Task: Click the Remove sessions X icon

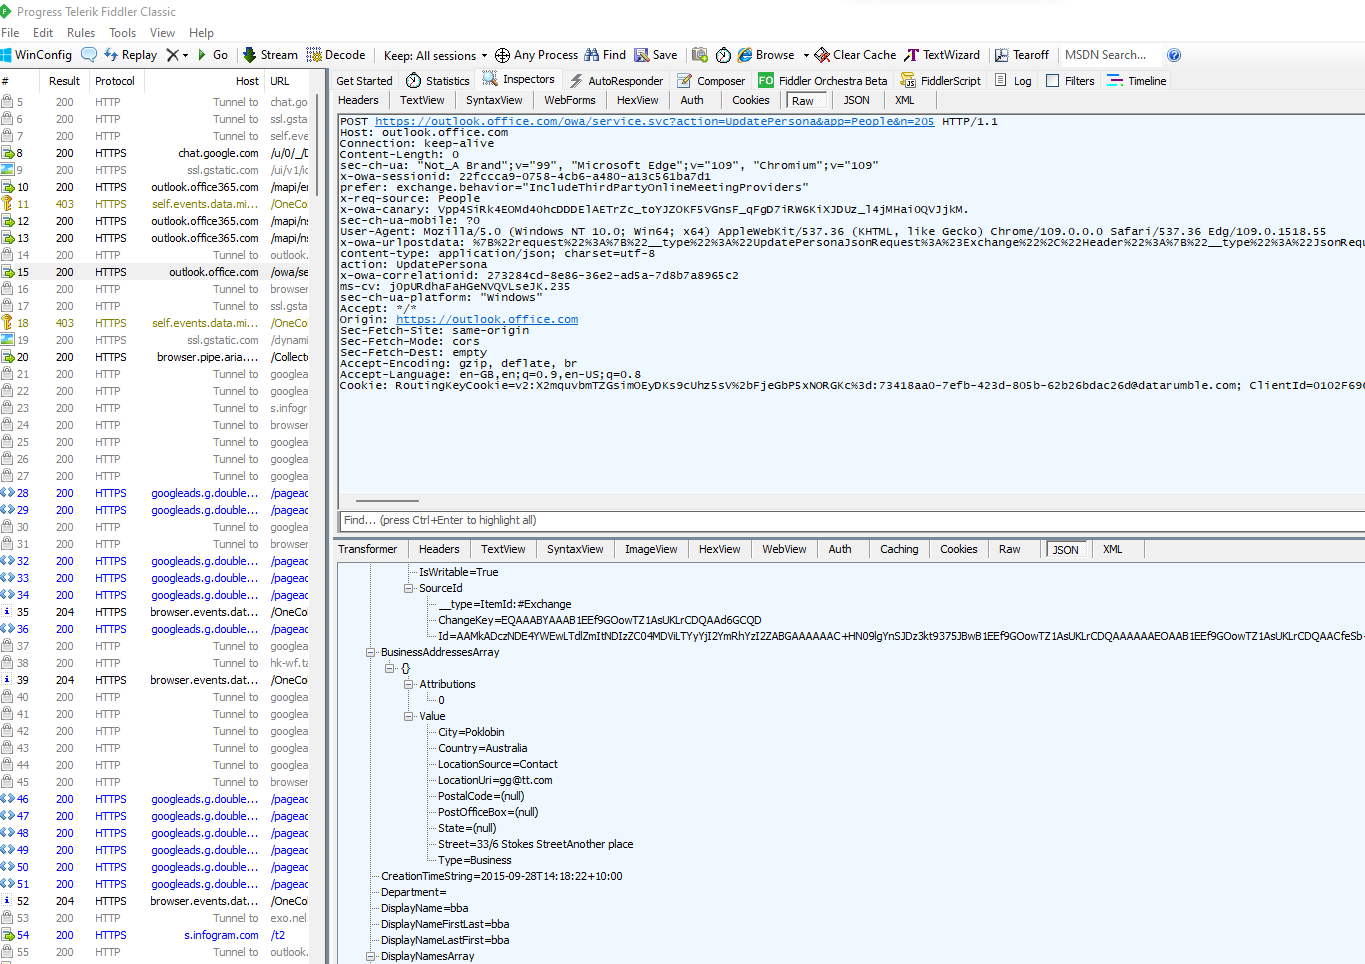Action: (x=173, y=55)
